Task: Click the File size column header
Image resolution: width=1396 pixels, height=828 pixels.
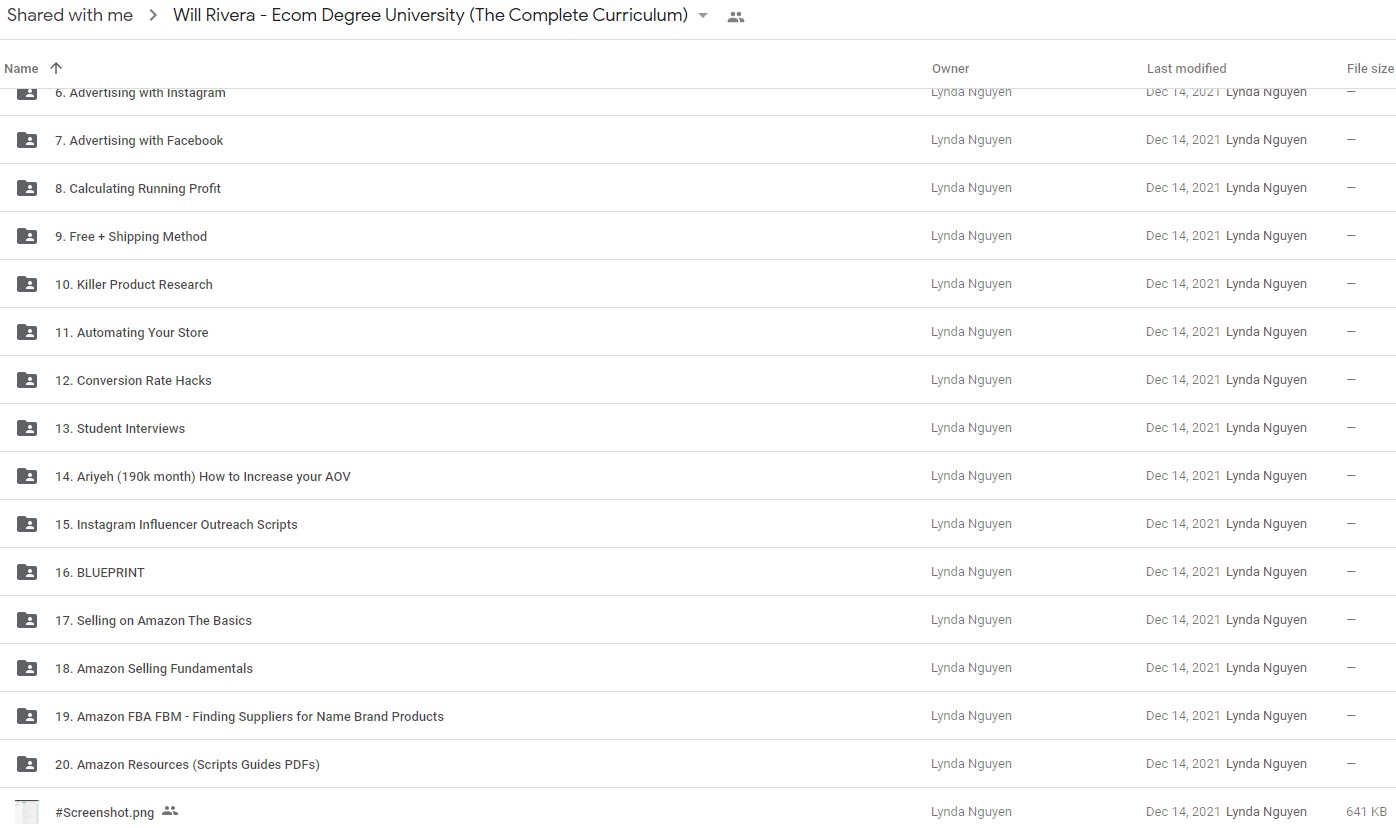Action: [1370, 68]
